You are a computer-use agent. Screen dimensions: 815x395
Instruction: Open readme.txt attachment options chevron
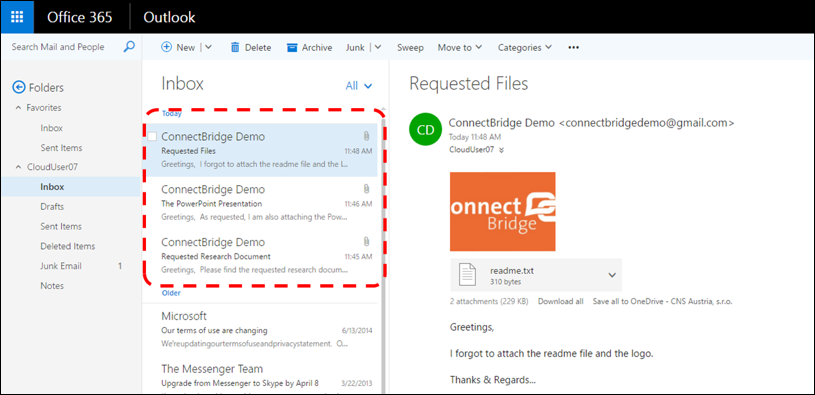pos(612,275)
